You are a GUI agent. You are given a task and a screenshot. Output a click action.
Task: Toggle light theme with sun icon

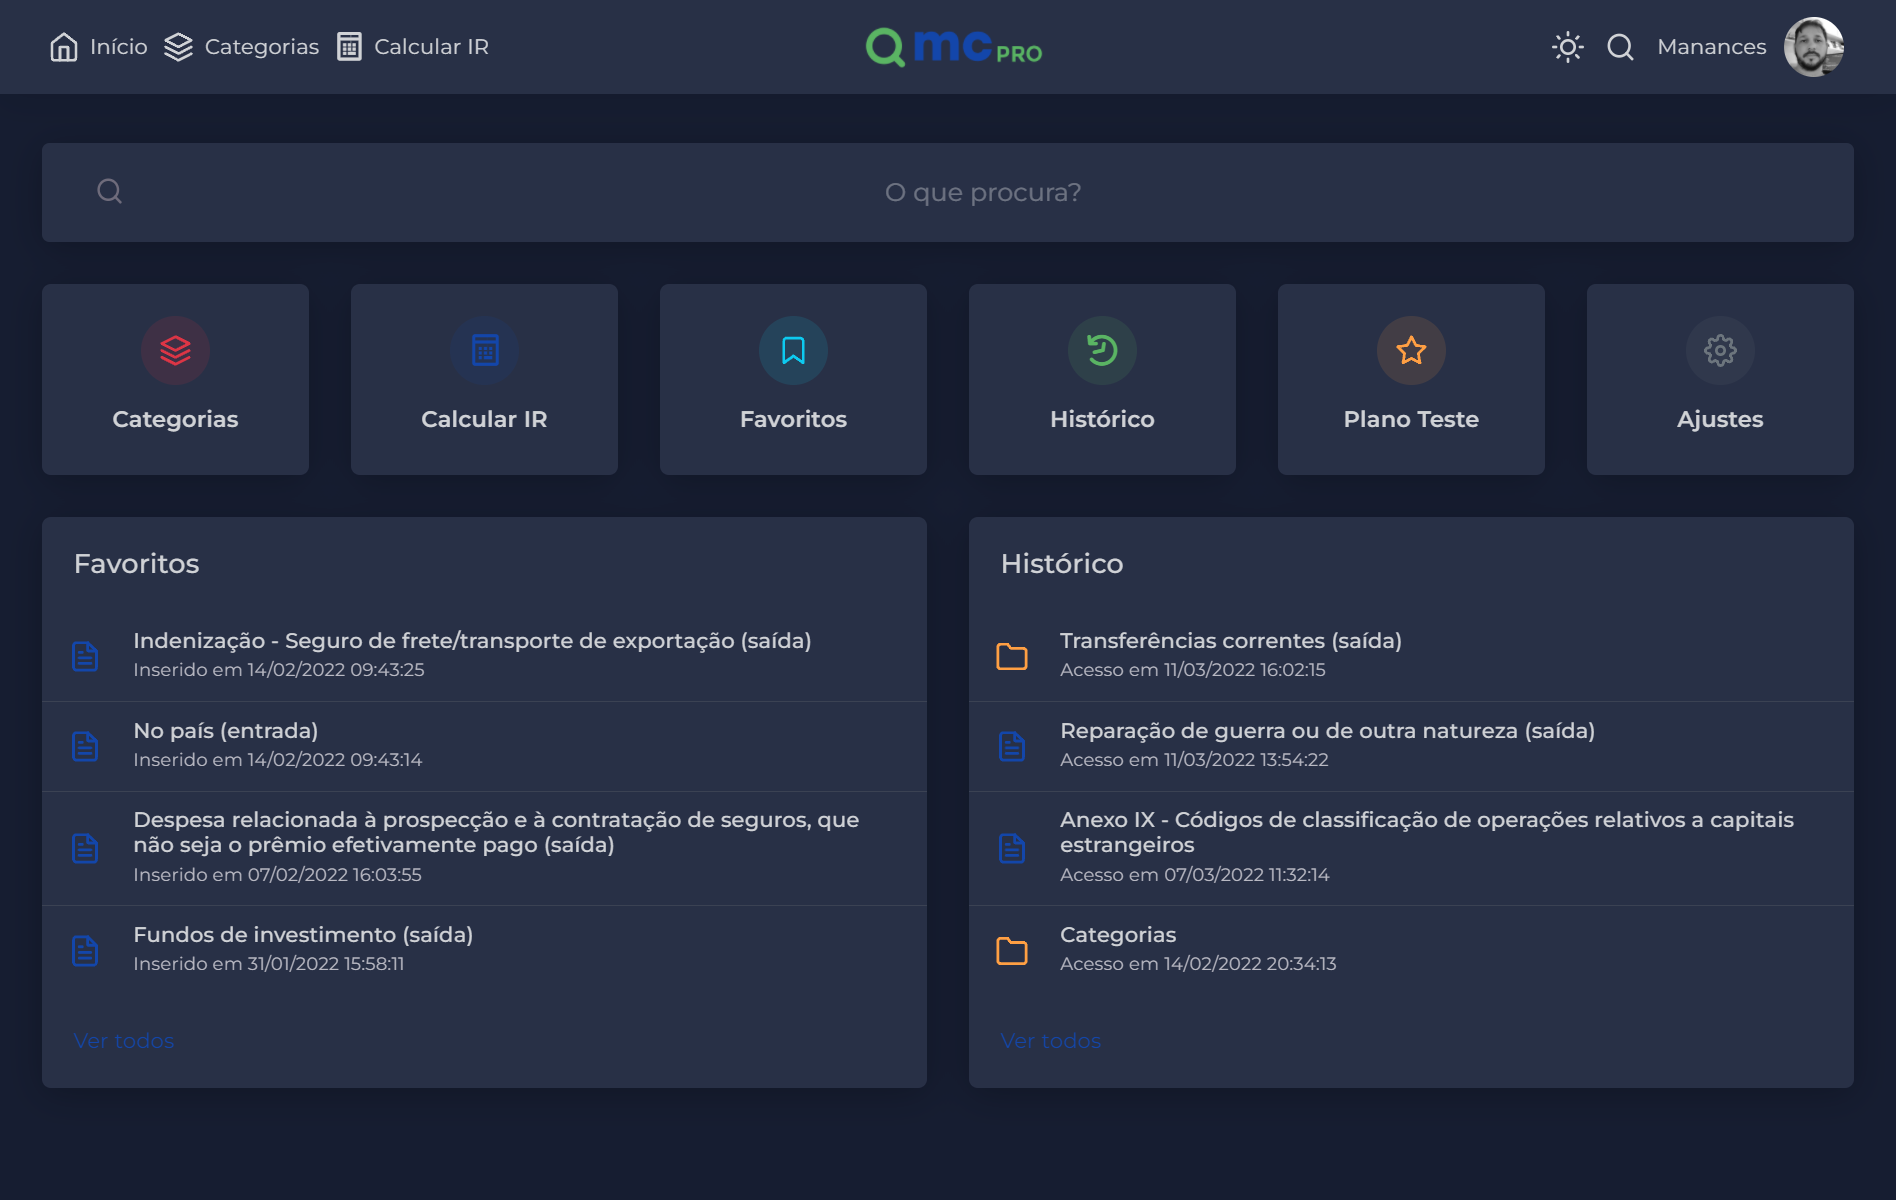[x=1567, y=47]
